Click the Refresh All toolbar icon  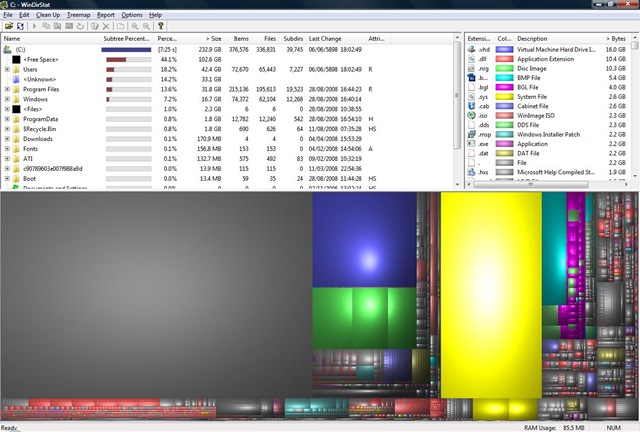pos(20,26)
